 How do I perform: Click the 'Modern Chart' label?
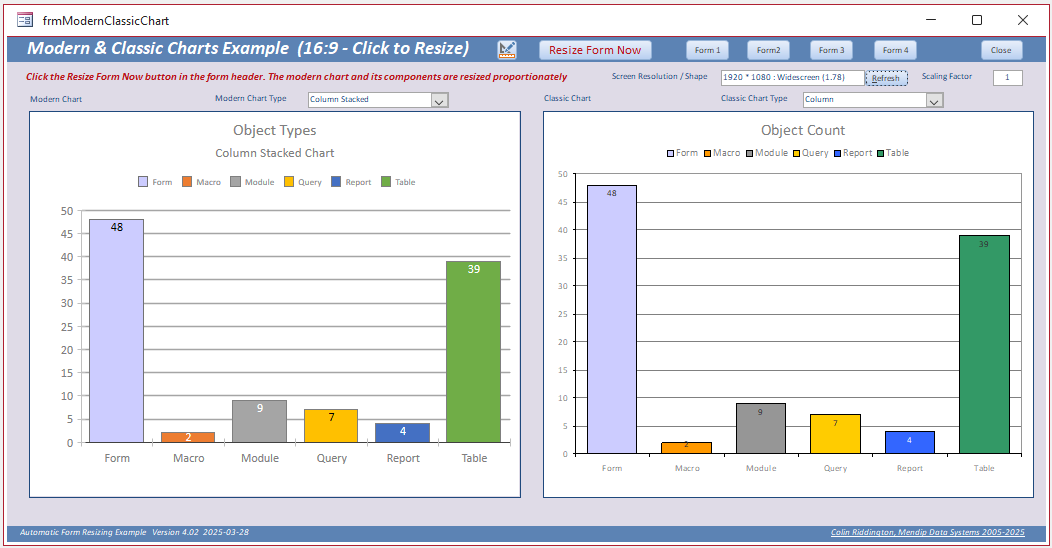pyautogui.click(x=56, y=99)
